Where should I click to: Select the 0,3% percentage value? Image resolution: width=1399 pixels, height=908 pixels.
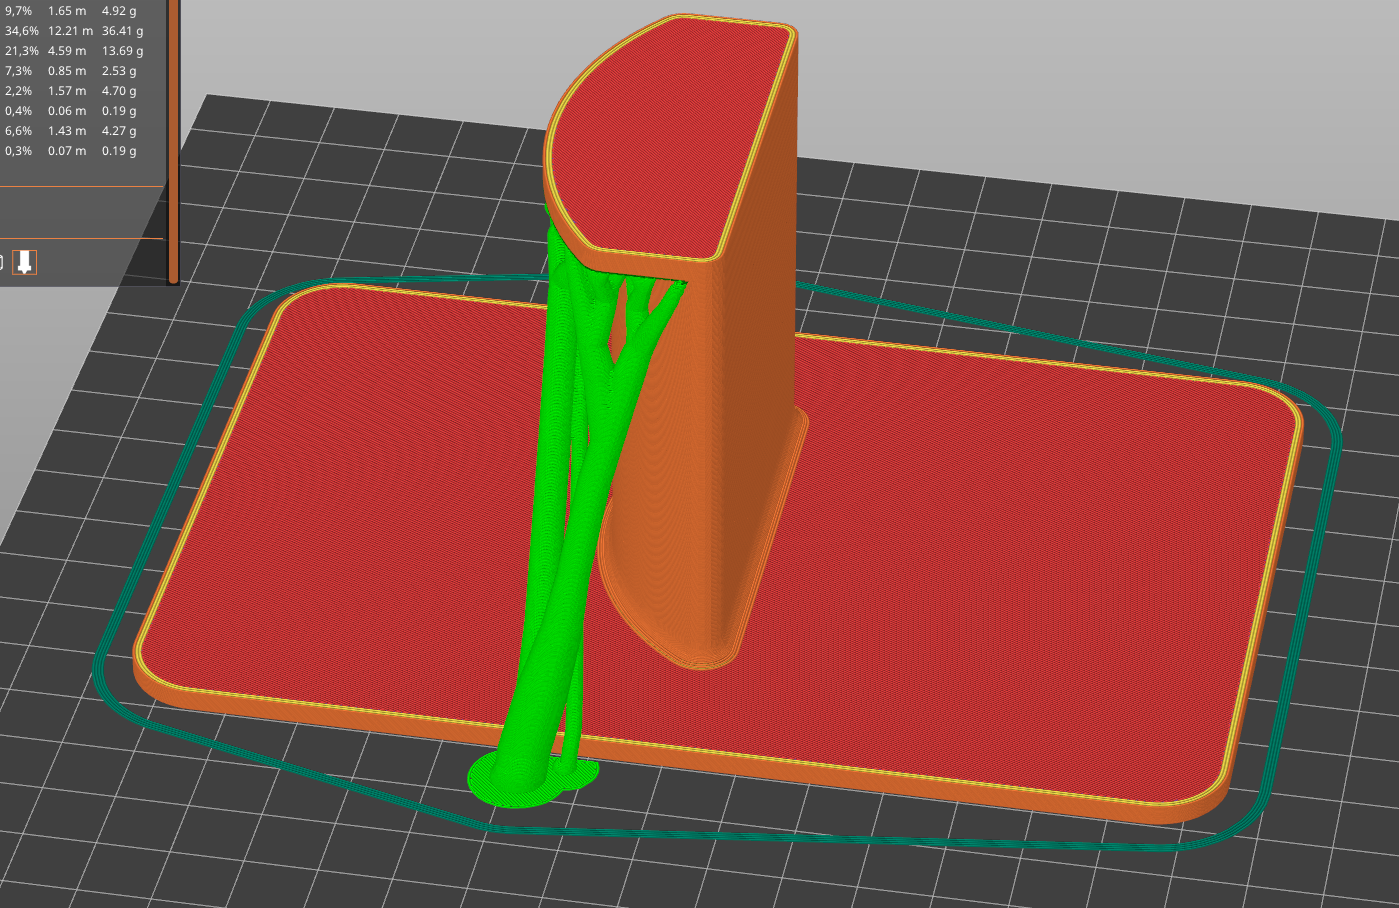18,151
